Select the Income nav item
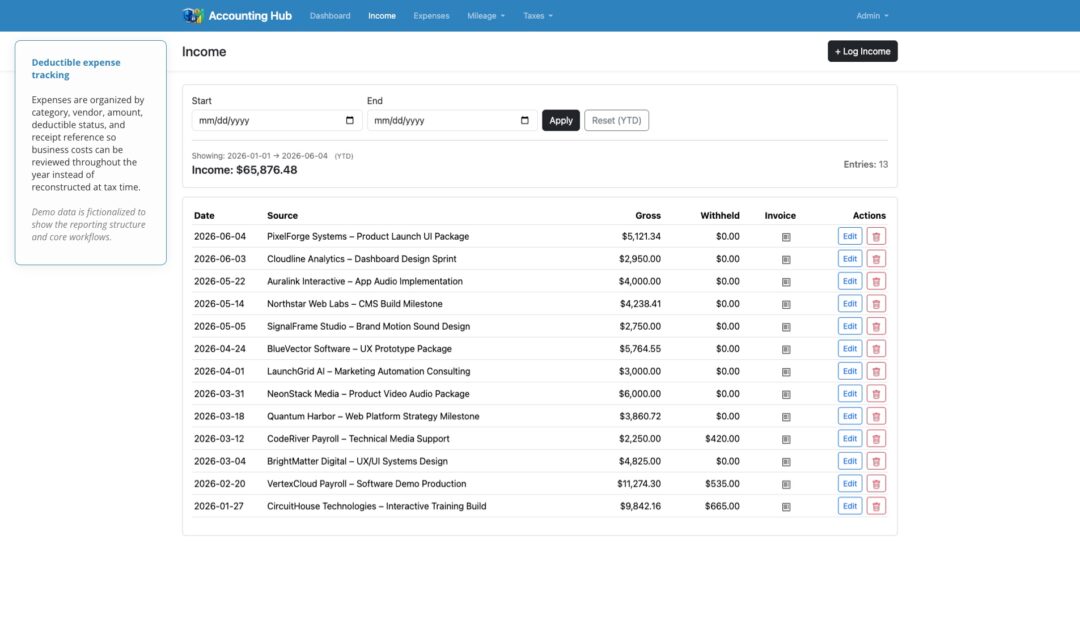 click(x=382, y=16)
